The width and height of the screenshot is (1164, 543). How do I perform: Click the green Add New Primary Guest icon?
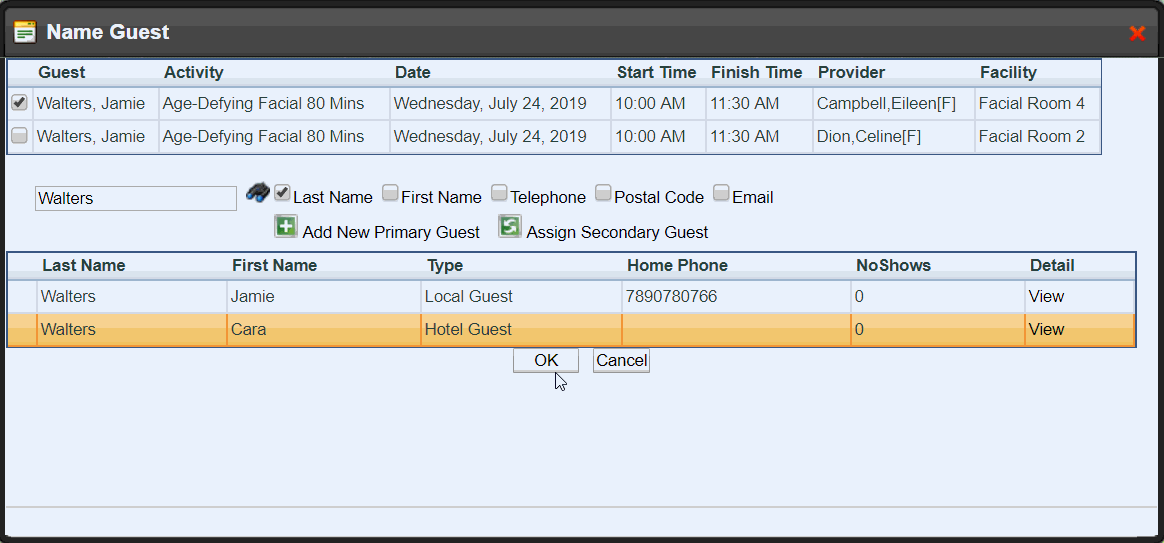tap(286, 227)
